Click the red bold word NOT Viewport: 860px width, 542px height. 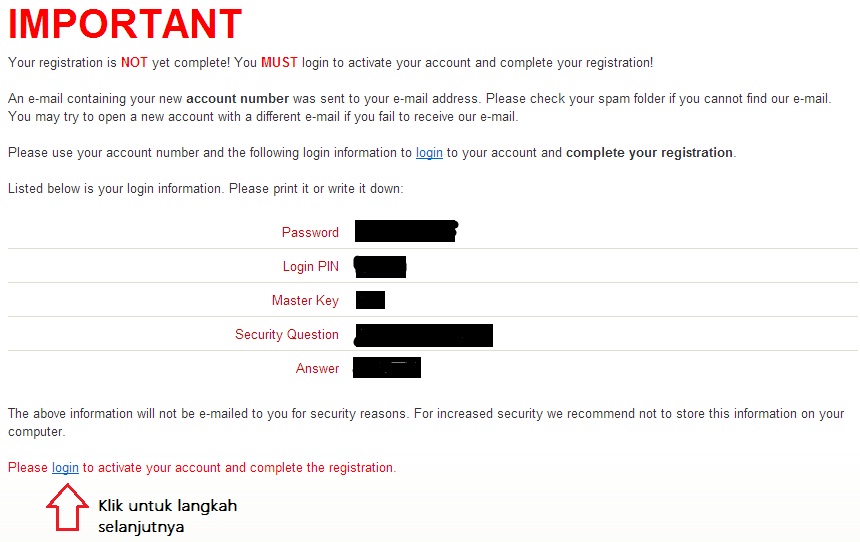(134, 62)
